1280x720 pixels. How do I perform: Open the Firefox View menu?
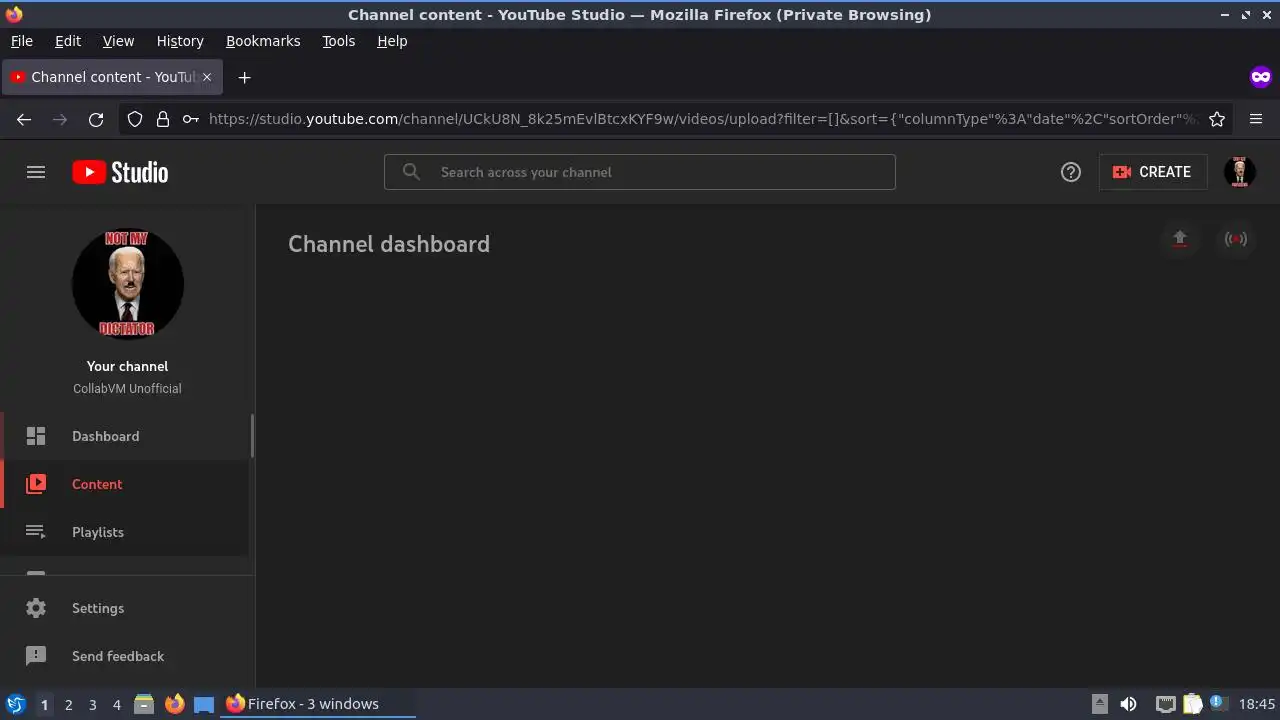point(118,41)
